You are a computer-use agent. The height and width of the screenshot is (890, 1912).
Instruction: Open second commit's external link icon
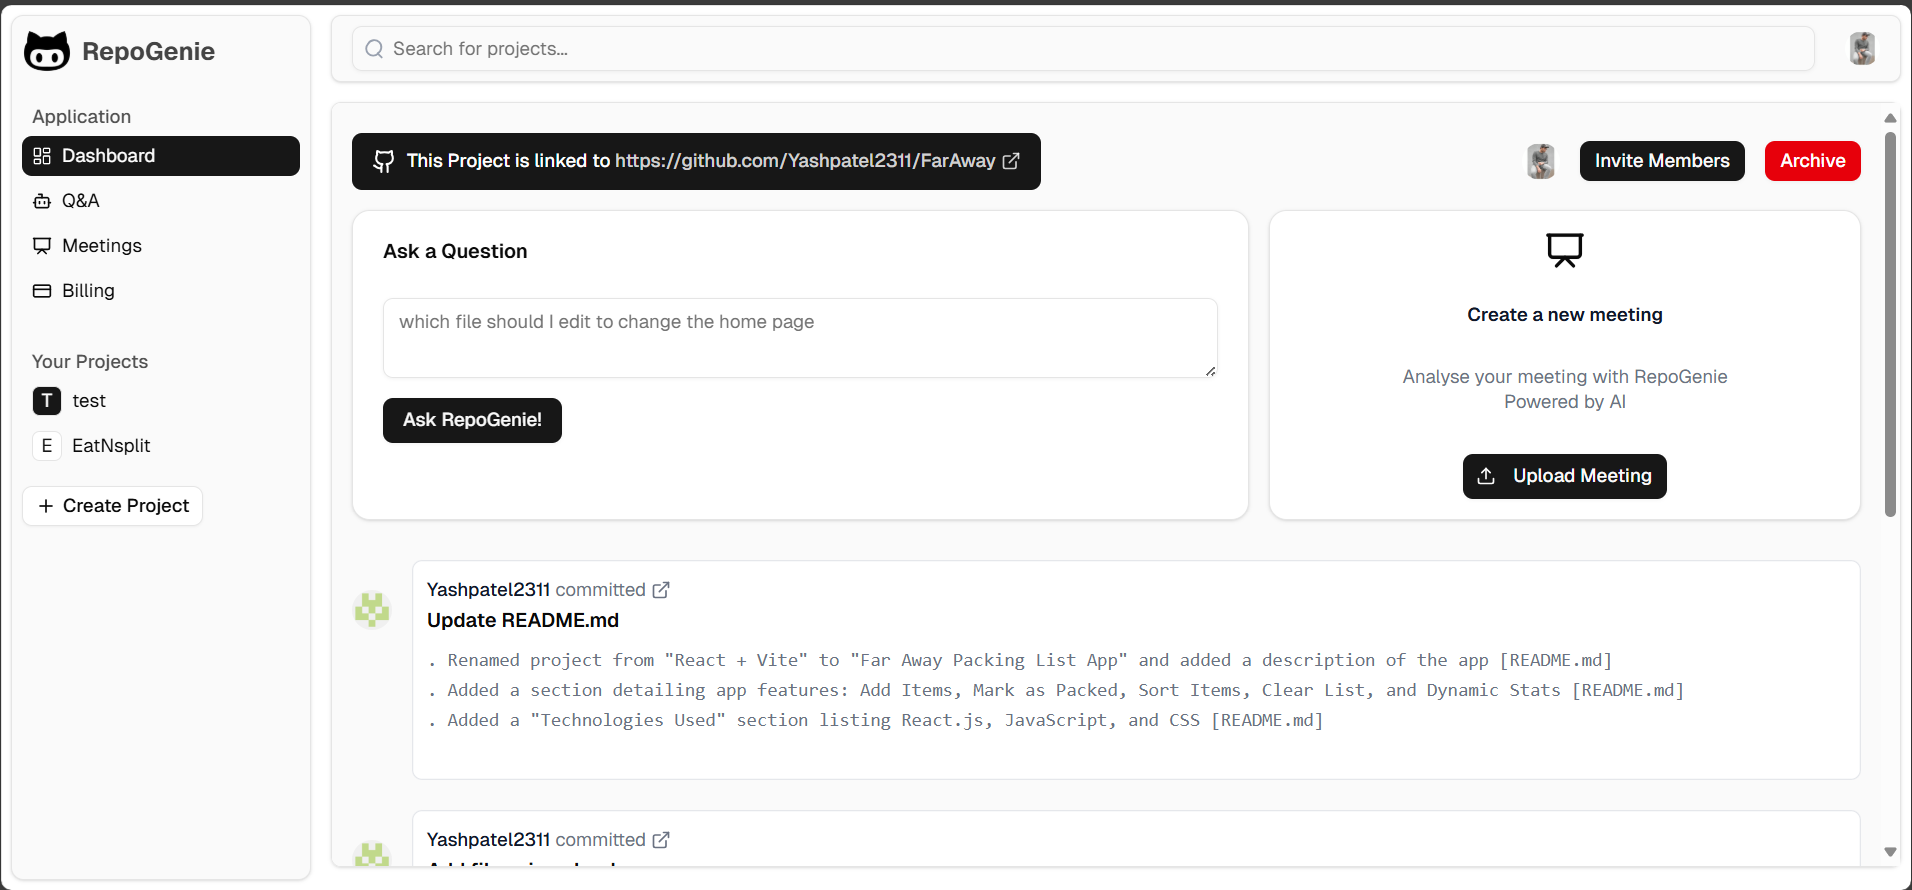click(661, 840)
